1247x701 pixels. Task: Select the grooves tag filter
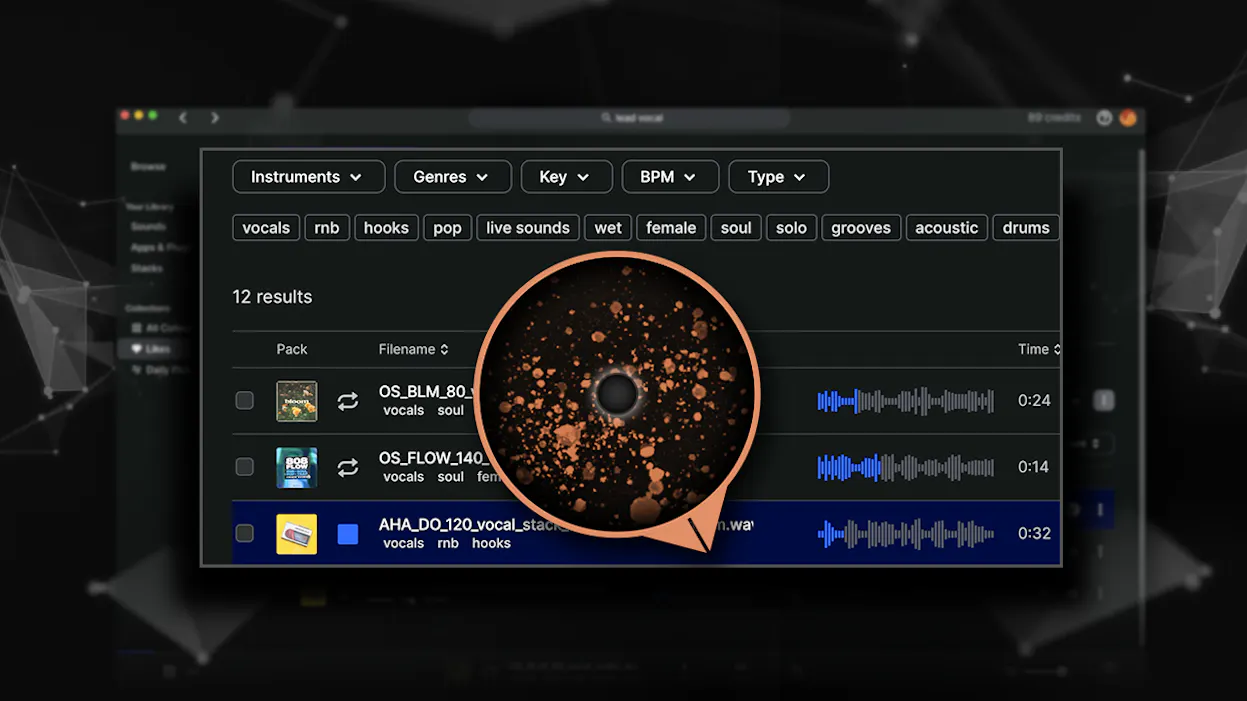click(x=861, y=228)
